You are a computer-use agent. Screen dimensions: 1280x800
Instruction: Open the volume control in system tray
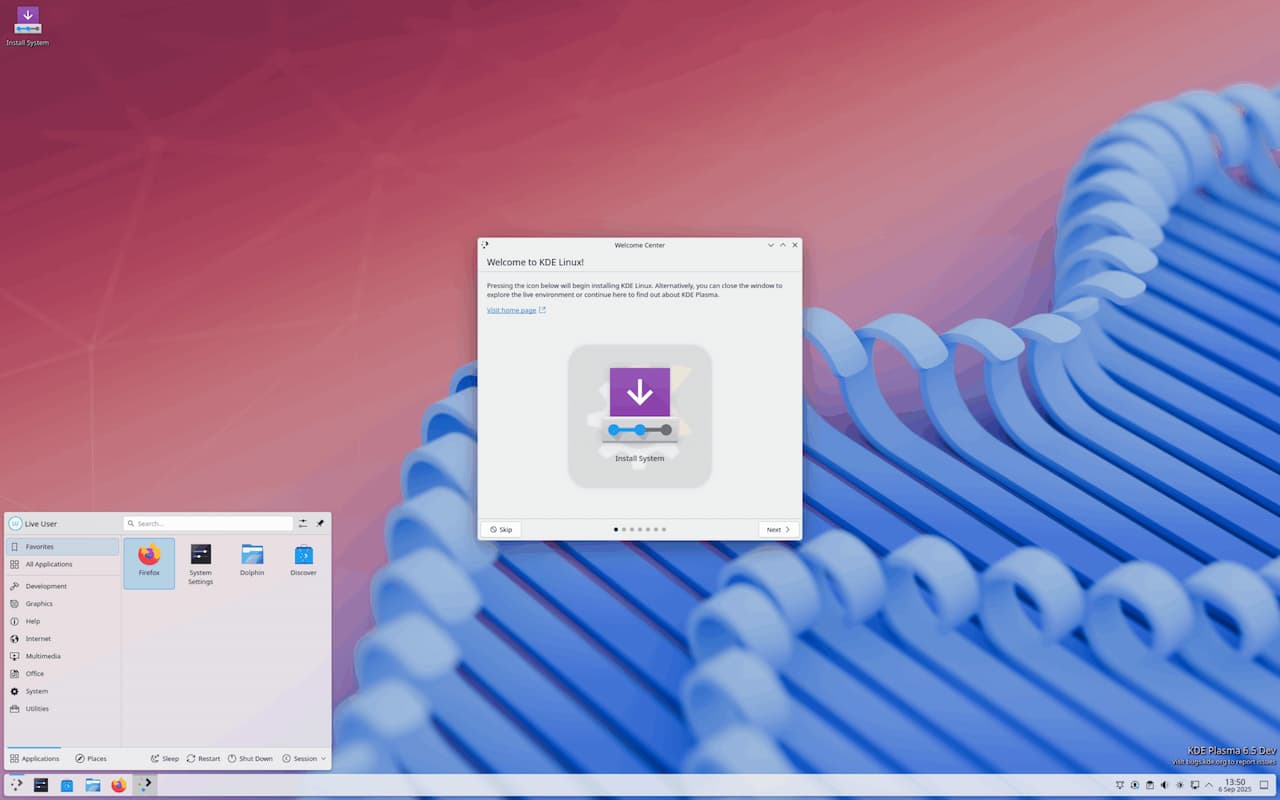(x=1164, y=785)
